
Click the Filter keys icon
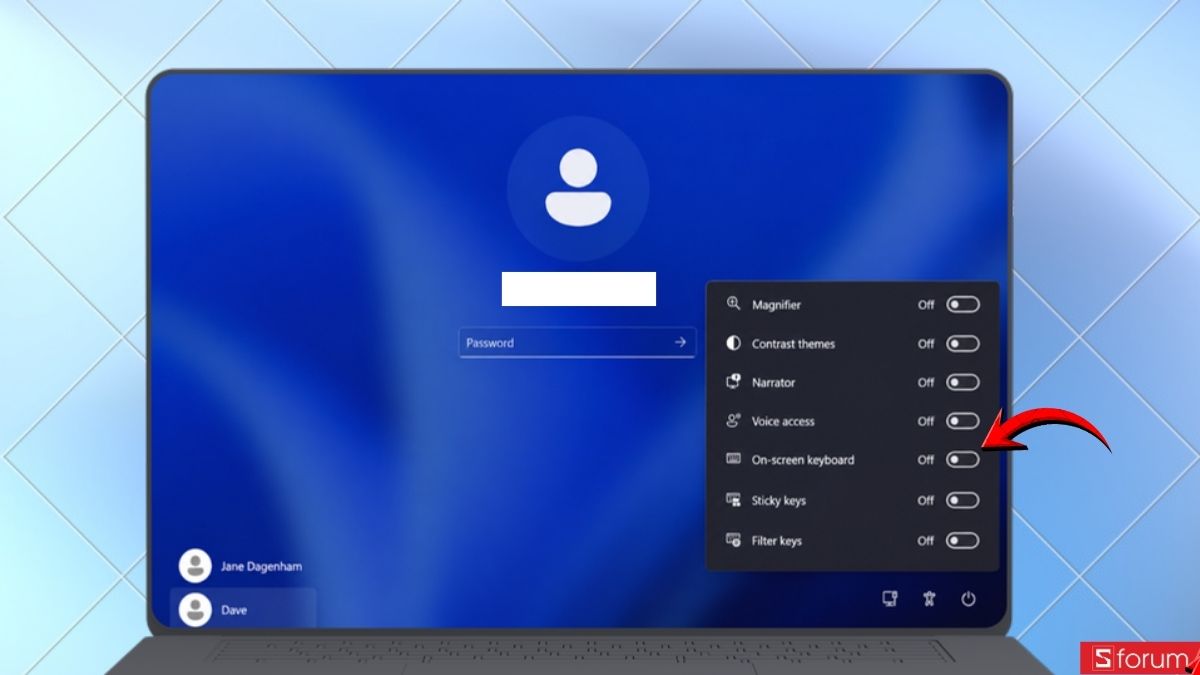733,540
